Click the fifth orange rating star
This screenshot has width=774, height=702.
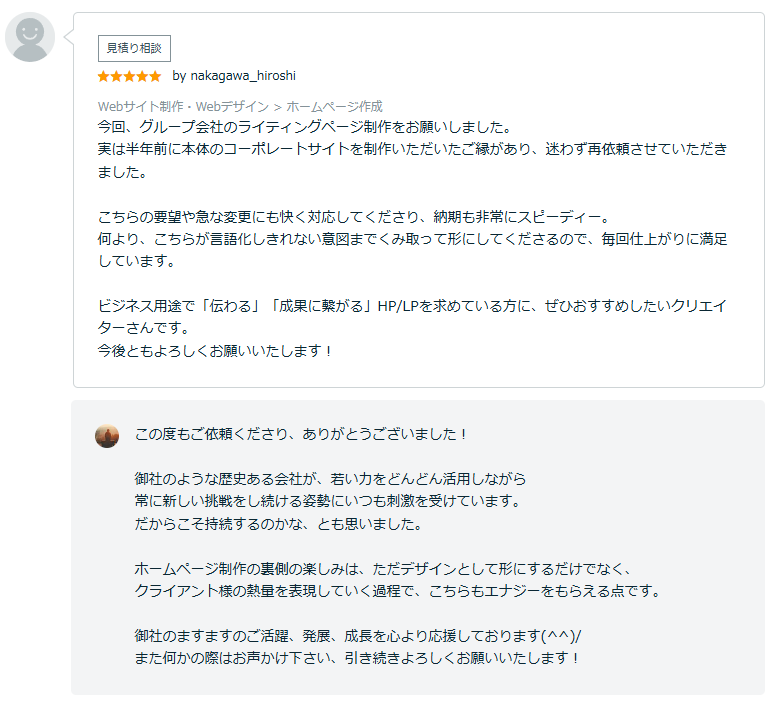[x=155, y=76]
